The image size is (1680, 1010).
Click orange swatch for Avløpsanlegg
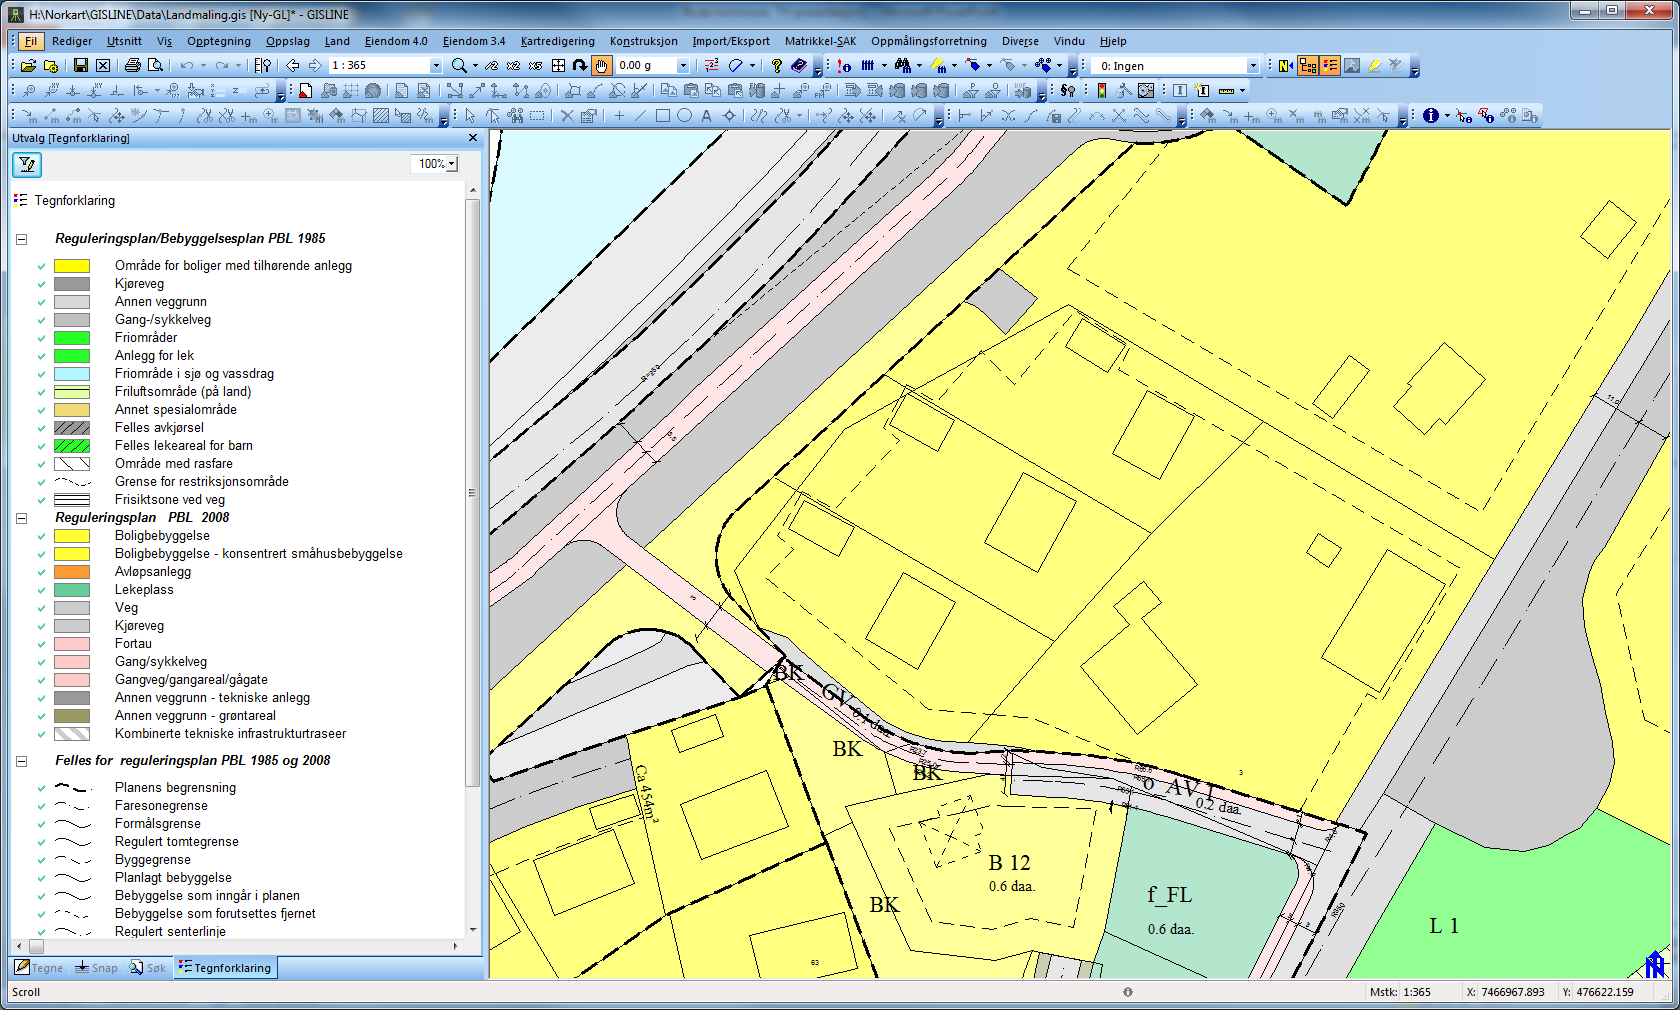click(72, 572)
